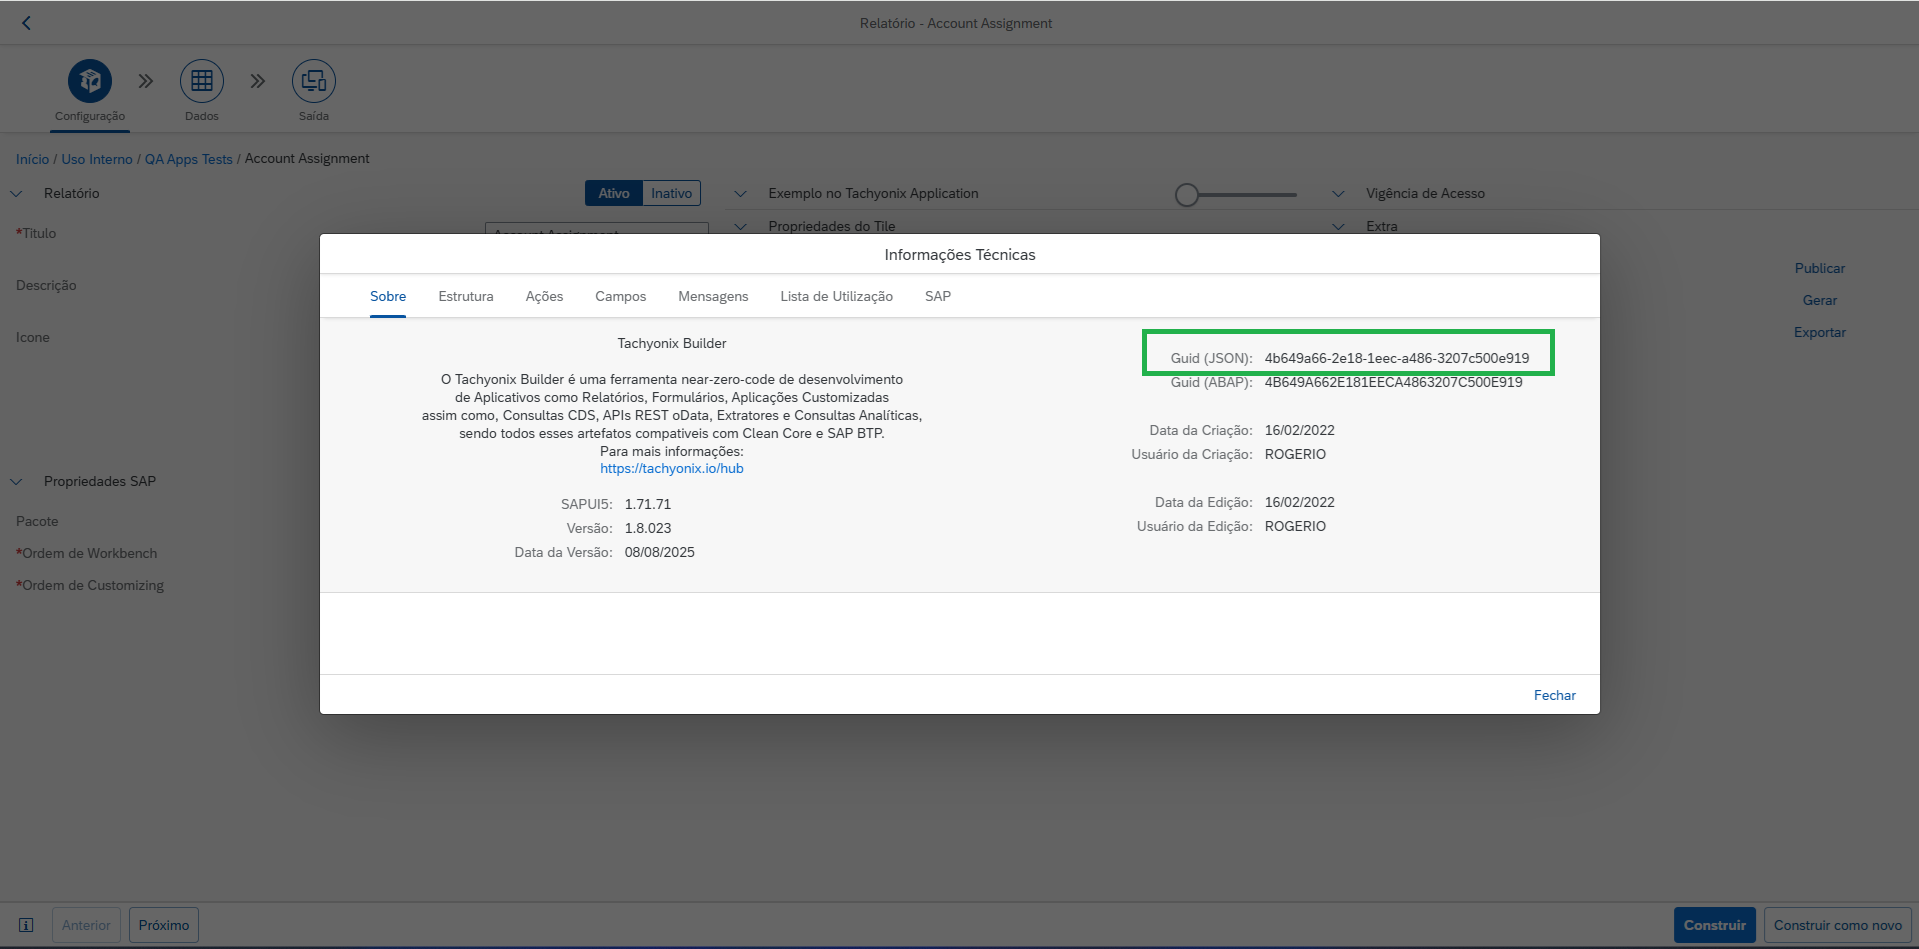Open the Dados step grid icon
Image resolution: width=1919 pixels, height=949 pixels.
202,81
